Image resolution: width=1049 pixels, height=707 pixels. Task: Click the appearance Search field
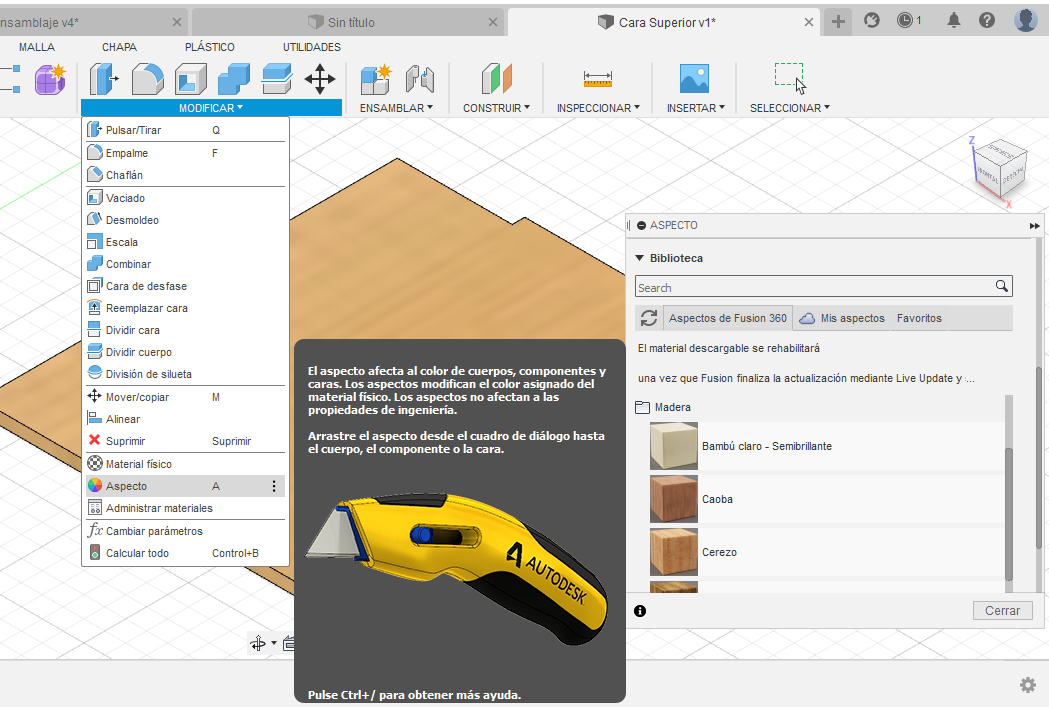(x=823, y=286)
